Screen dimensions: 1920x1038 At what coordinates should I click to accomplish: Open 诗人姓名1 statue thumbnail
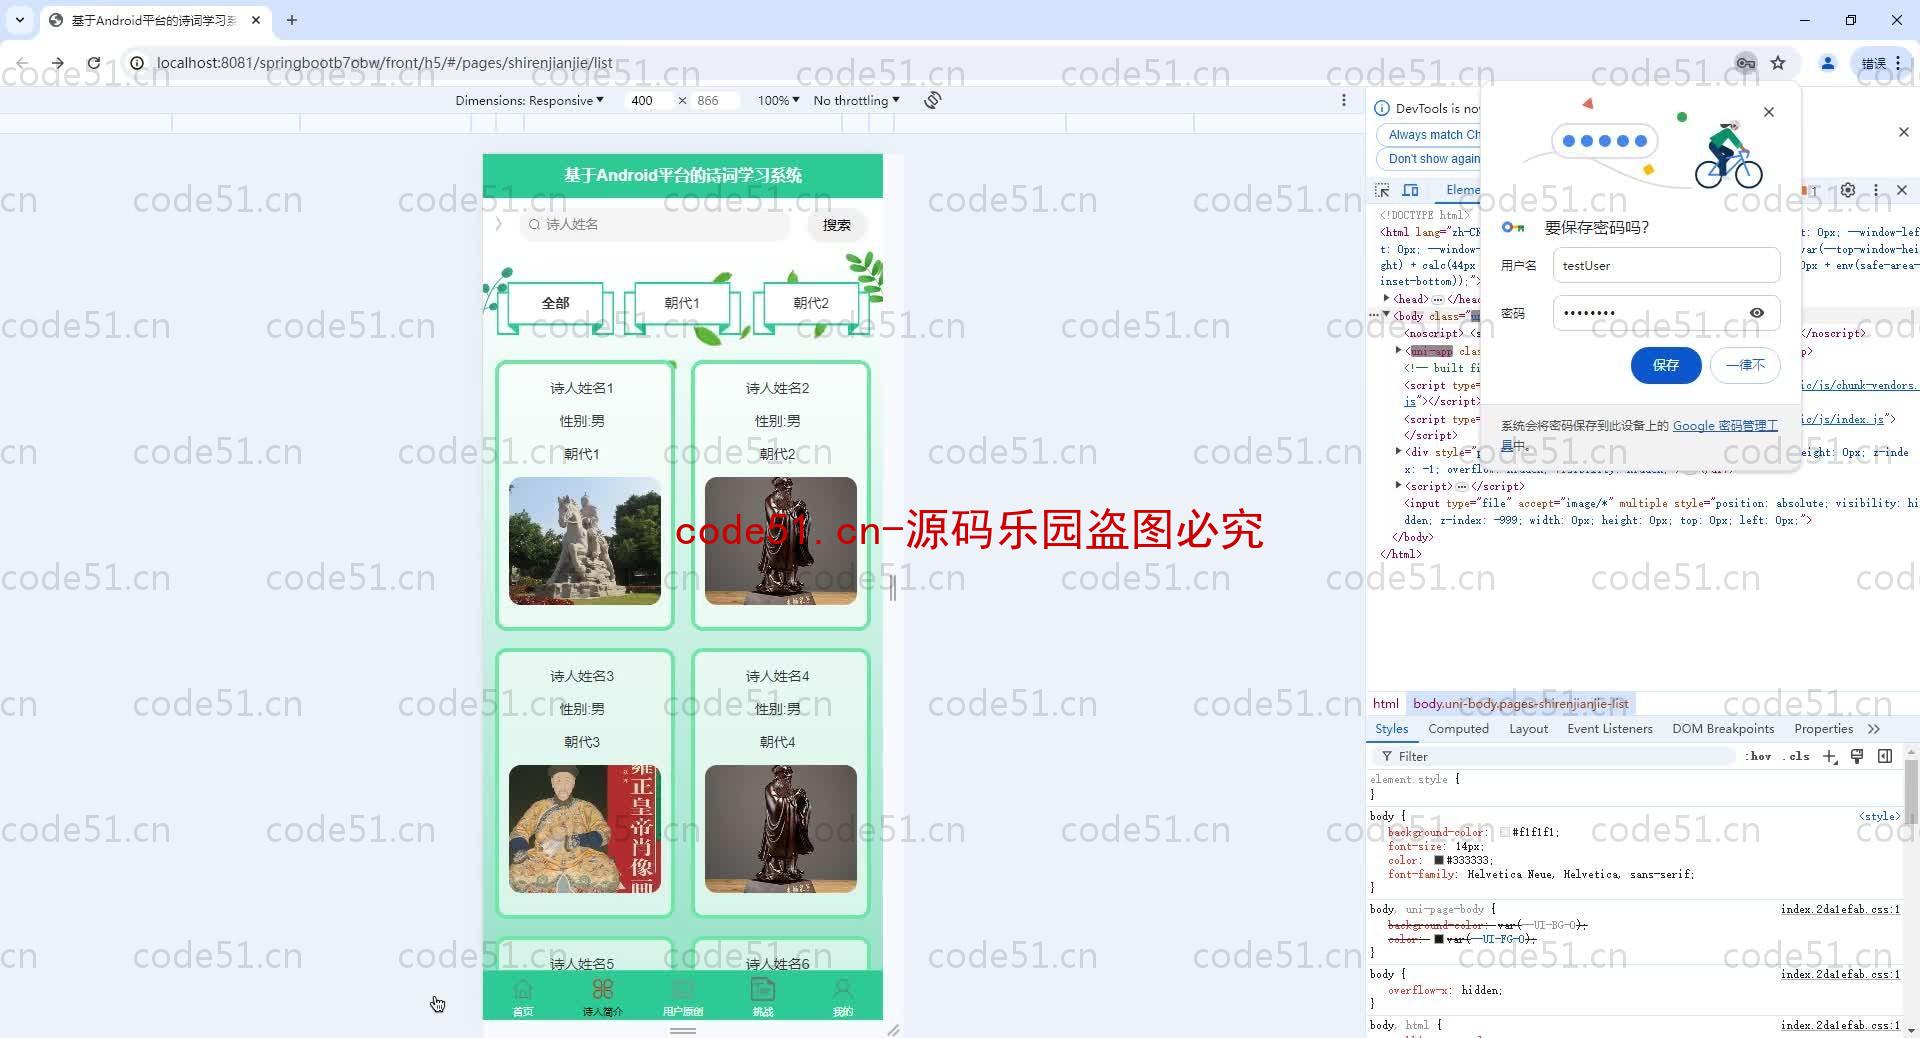click(584, 541)
